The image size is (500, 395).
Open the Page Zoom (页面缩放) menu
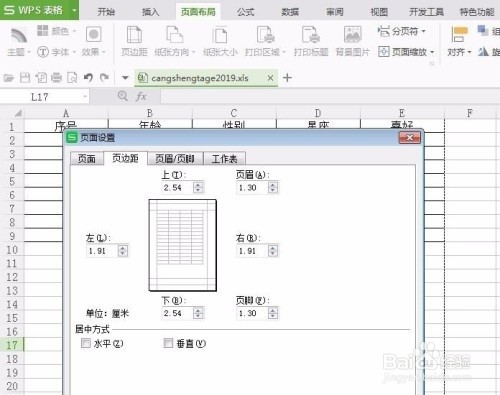coord(407,52)
